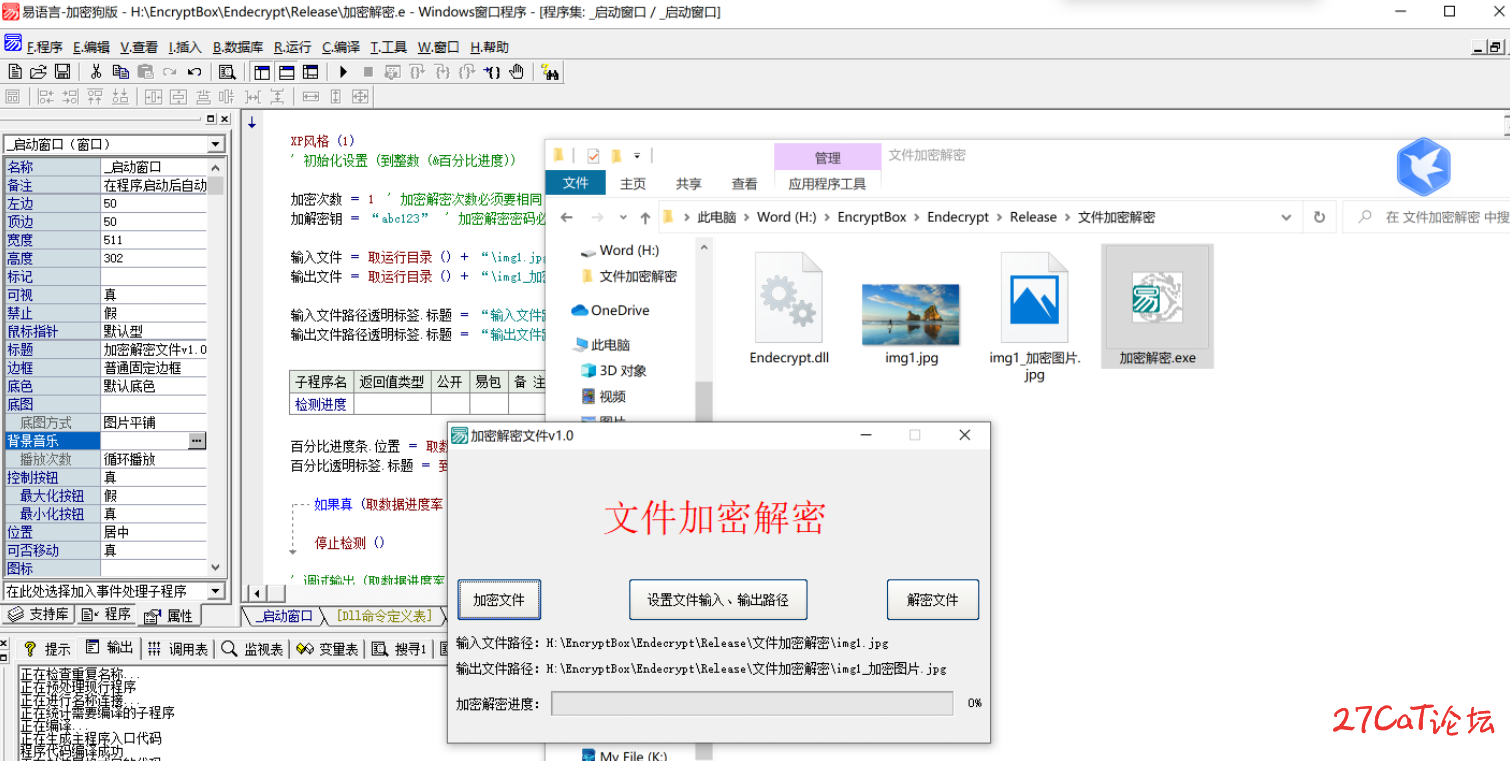The width and height of the screenshot is (1510, 761).
Task: Click the ellipsis button beside 背景音乐
Action: (197, 441)
